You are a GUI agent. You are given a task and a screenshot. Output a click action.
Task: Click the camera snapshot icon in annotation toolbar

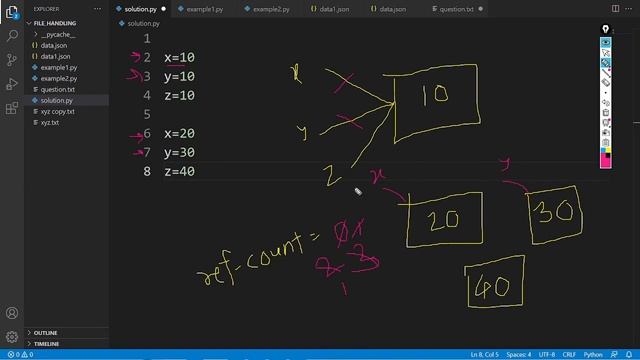606,133
